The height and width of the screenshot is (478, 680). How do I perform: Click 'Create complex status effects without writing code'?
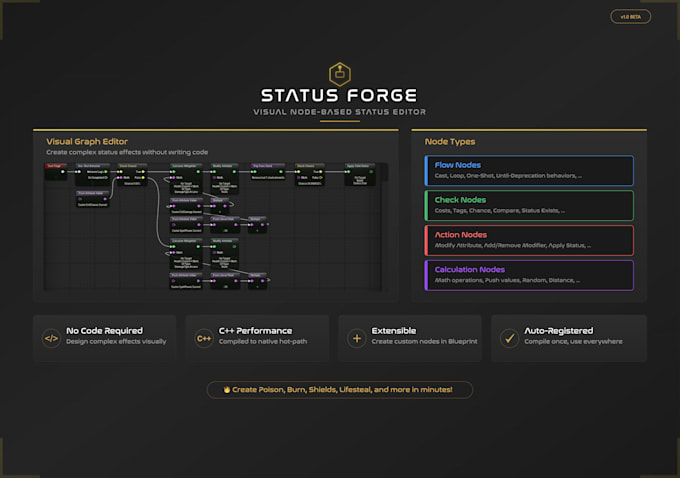[x=127, y=152]
